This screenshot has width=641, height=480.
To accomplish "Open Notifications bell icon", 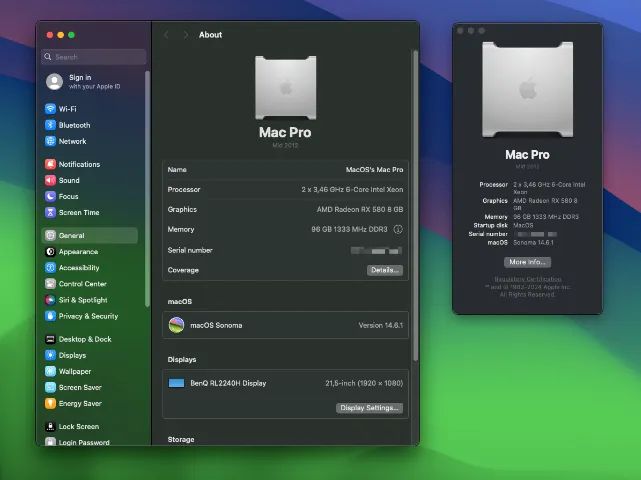I will [50, 164].
